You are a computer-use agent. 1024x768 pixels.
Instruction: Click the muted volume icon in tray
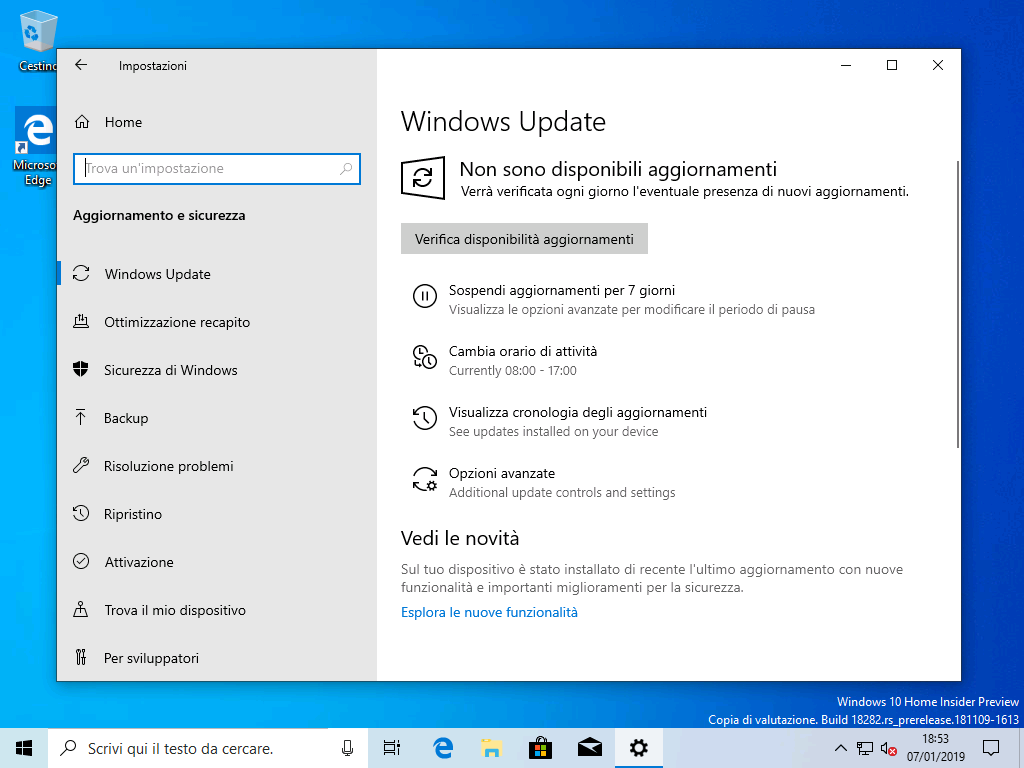(x=888, y=748)
